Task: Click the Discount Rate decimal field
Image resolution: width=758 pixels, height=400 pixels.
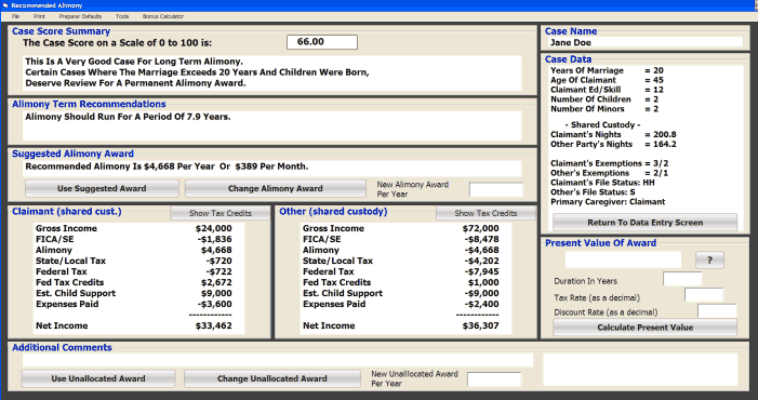Action: (716, 311)
